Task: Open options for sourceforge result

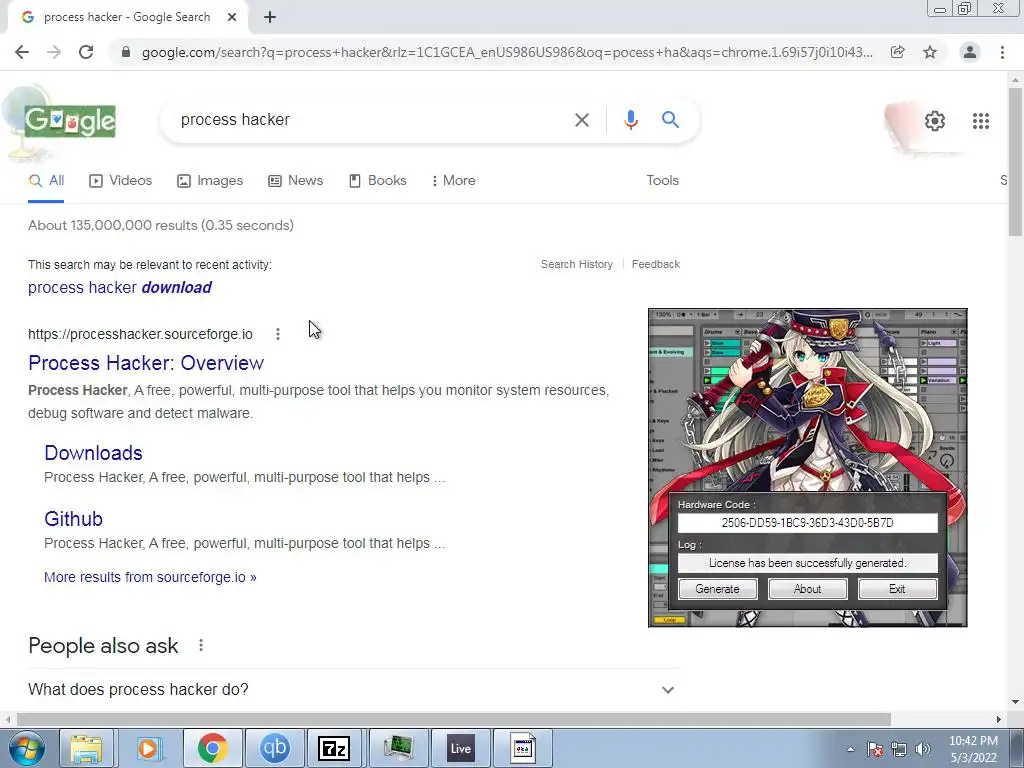Action: tap(278, 334)
